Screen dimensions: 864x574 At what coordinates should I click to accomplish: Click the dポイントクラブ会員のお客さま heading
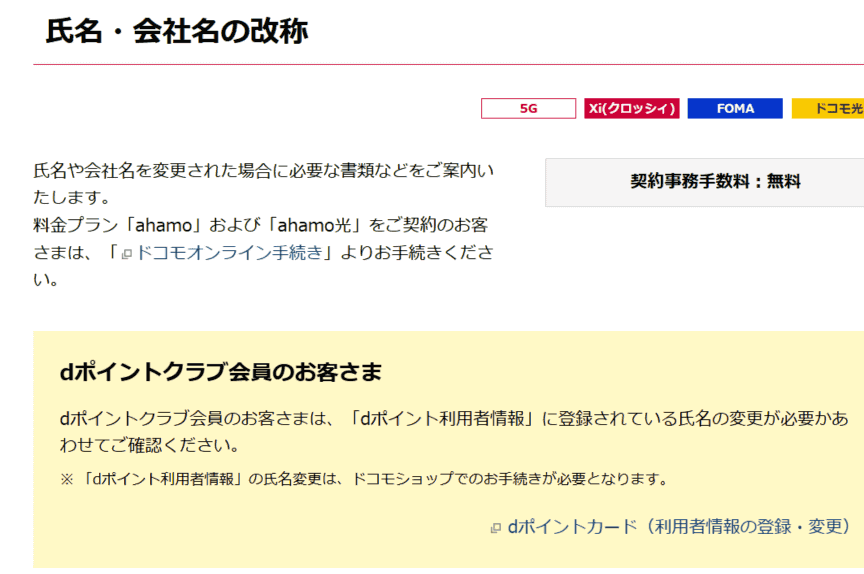coord(221,372)
